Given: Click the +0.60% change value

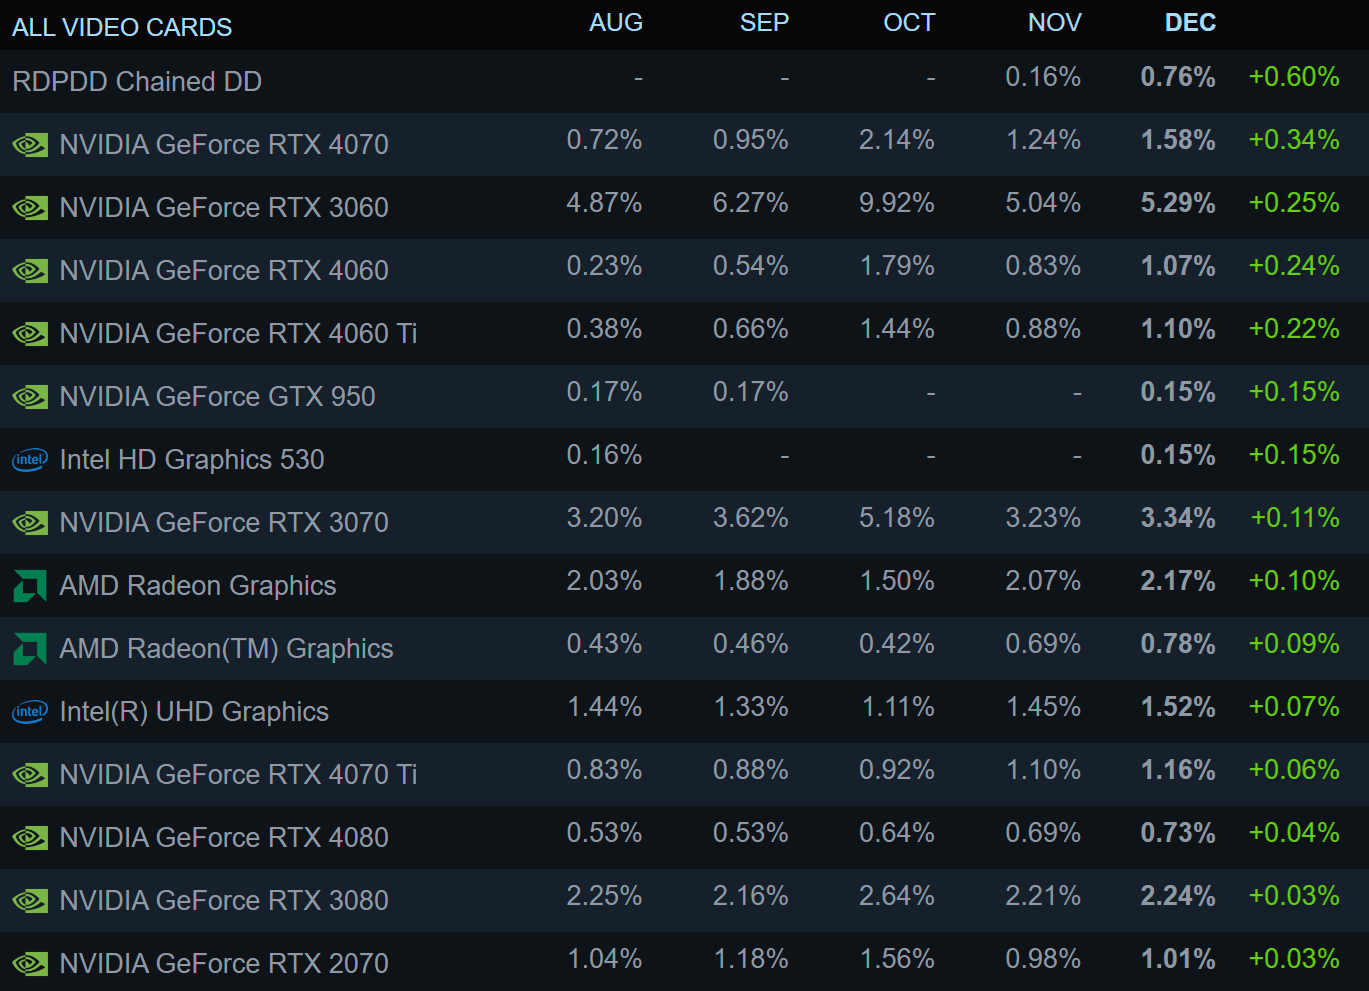Looking at the screenshot, I should 1294,77.
